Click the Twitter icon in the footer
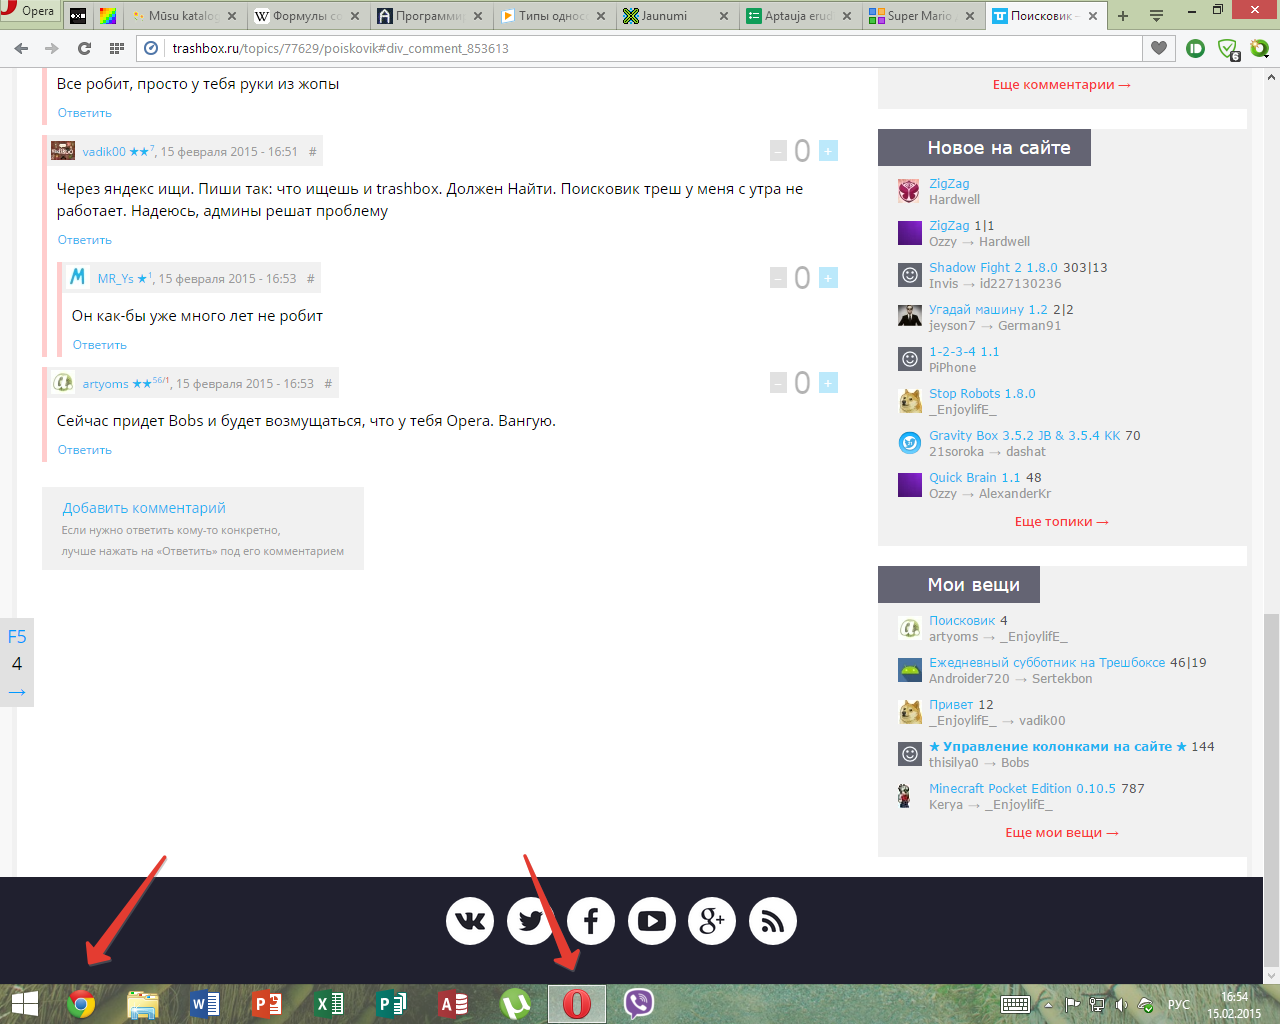 click(531, 921)
